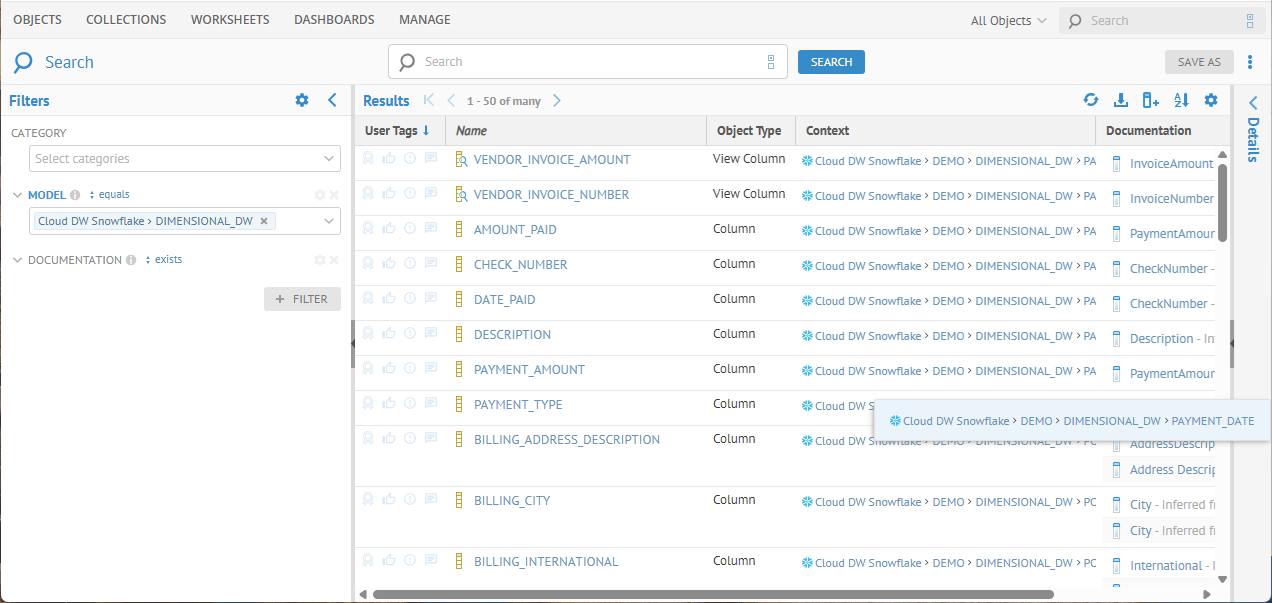Image resolution: width=1272 pixels, height=603 pixels.
Task: Open the DASHBOARDS menu
Action: coord(334,20)
